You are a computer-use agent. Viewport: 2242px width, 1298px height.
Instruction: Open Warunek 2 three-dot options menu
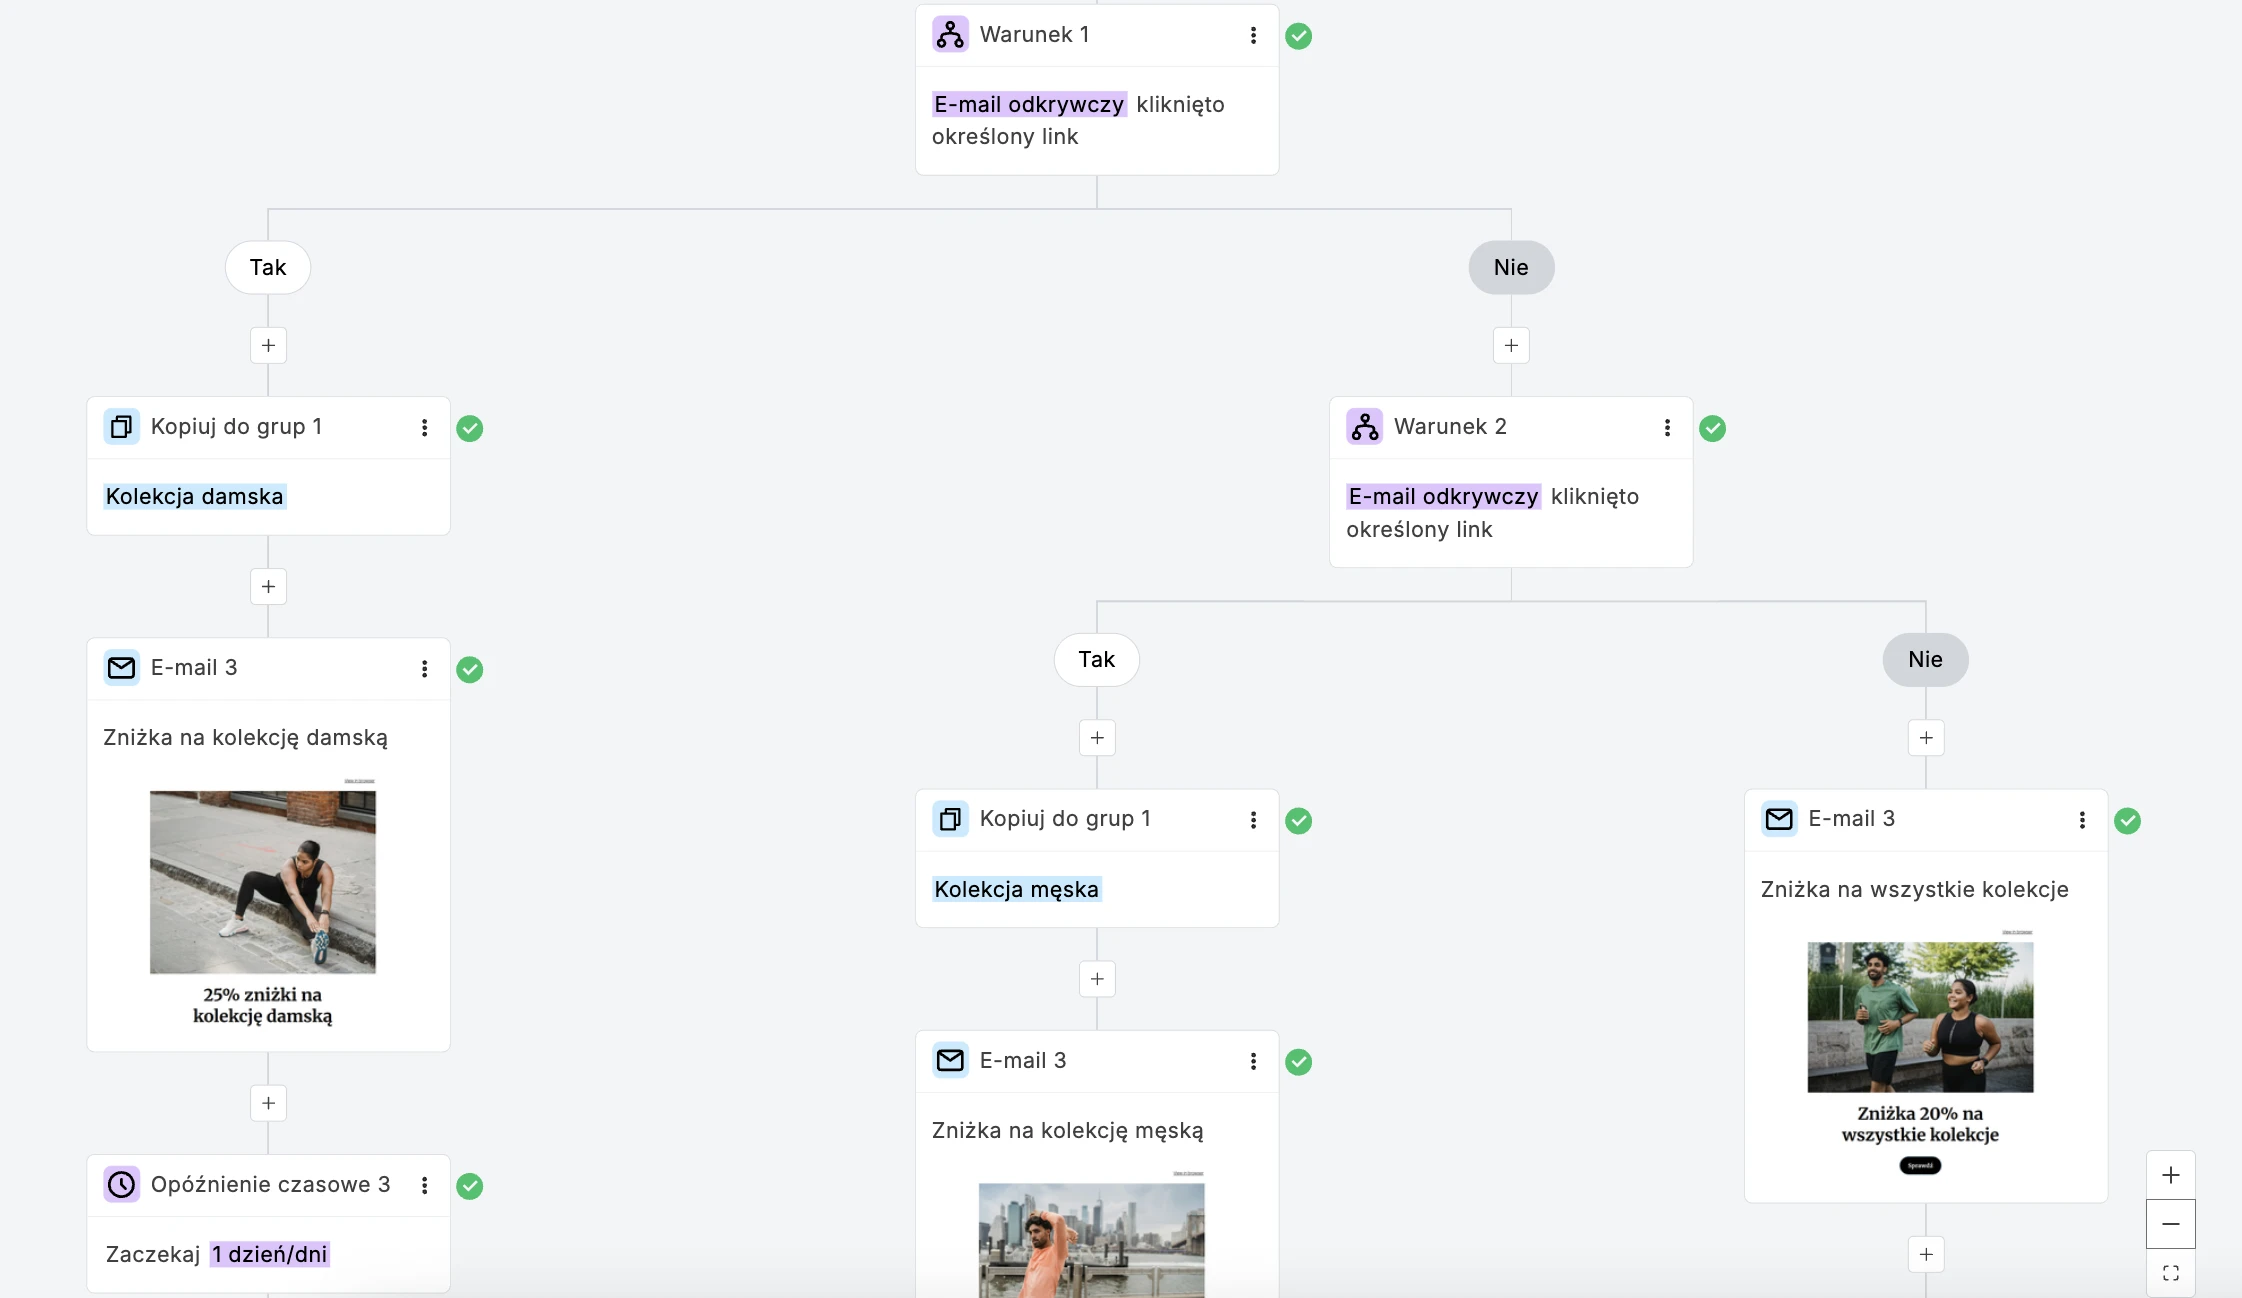point(1667,428)
